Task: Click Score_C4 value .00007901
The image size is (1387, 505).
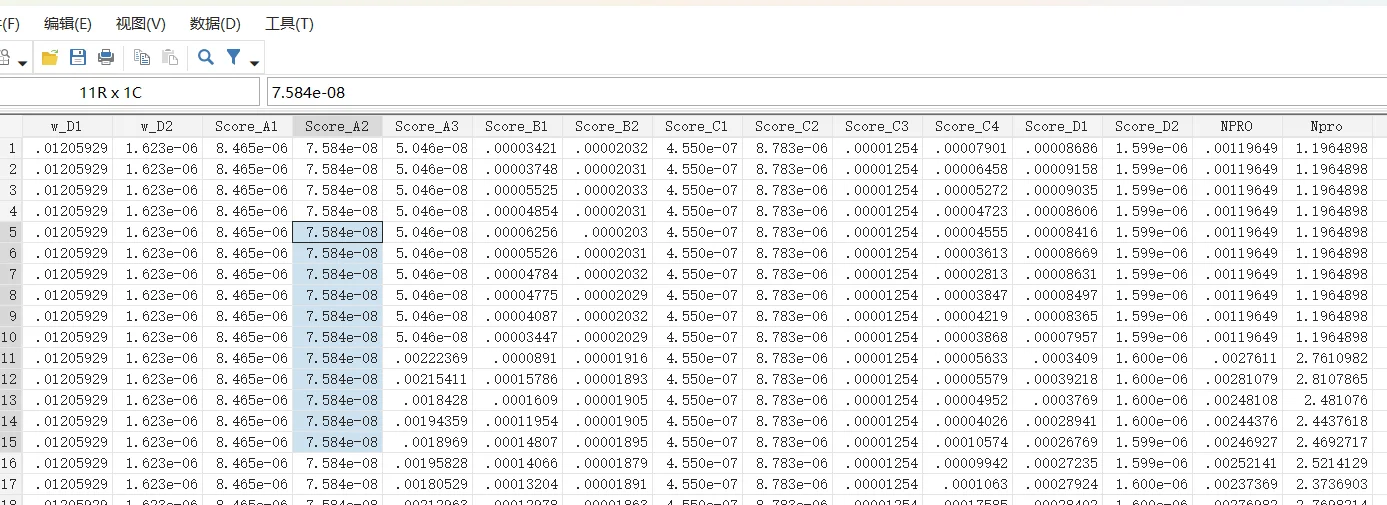Action: coord(967,148)
